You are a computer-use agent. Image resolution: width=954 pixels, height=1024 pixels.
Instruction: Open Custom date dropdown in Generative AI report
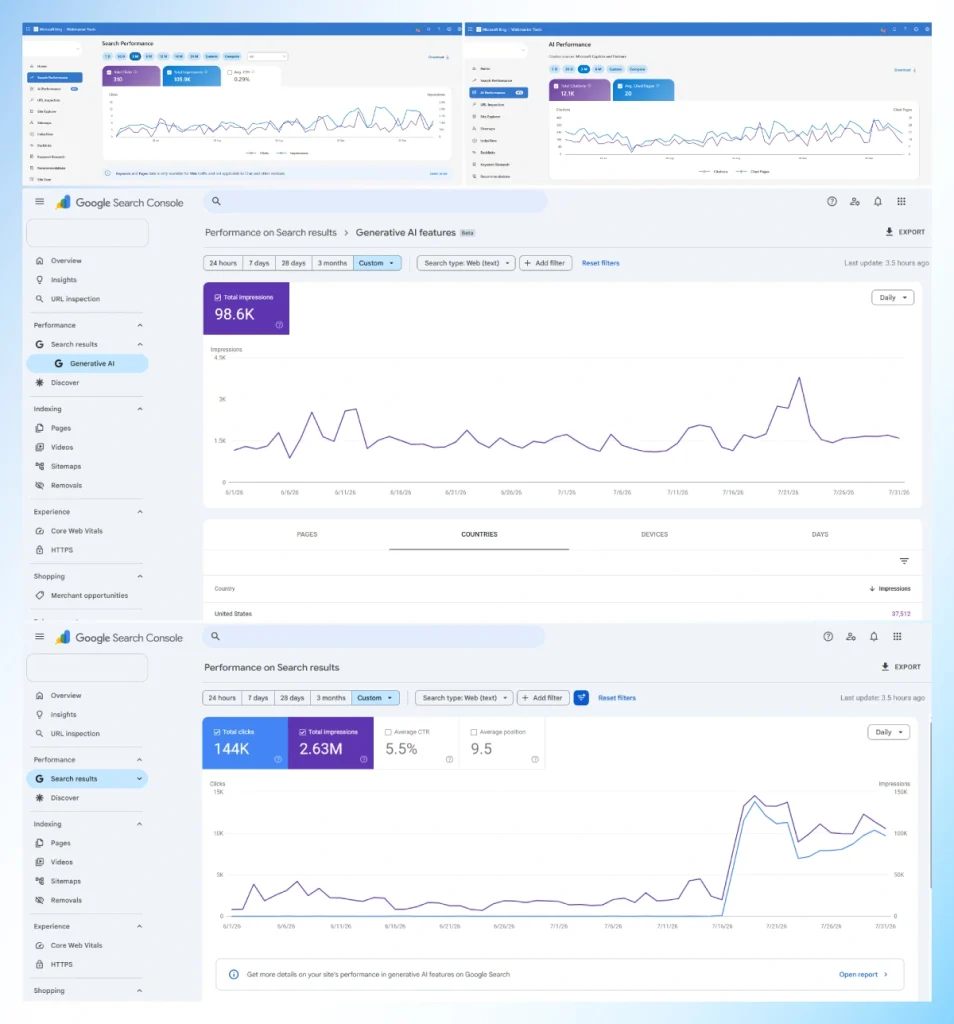(377, 263)
